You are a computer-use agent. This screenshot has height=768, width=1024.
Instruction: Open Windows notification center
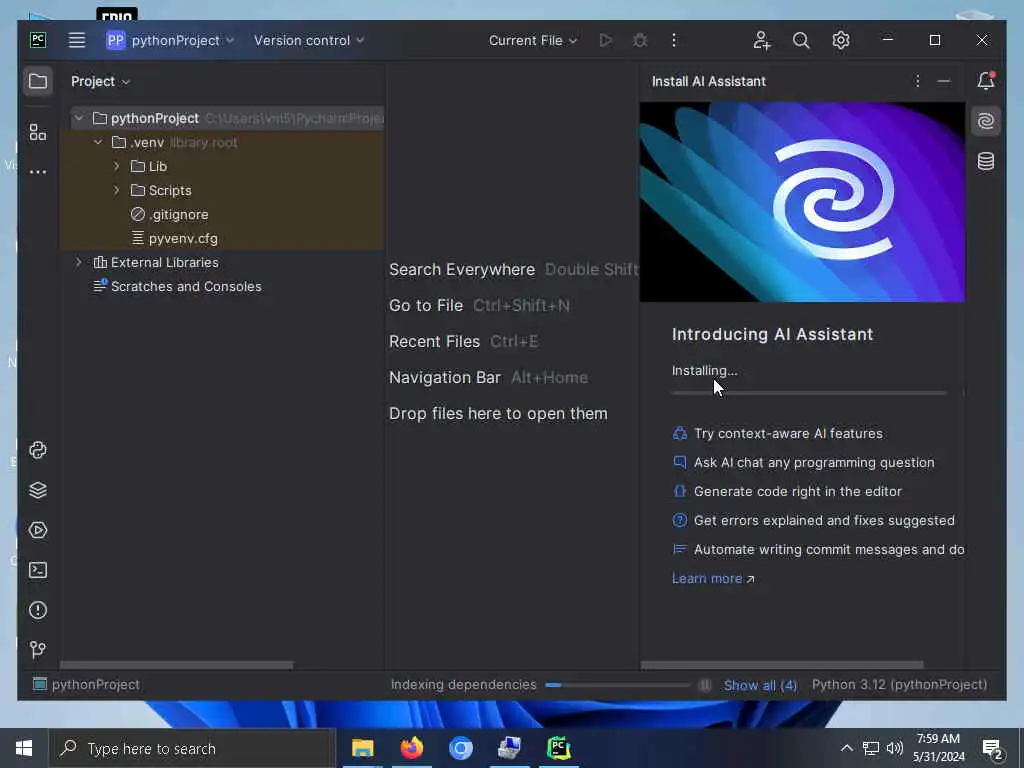[993, 750]
